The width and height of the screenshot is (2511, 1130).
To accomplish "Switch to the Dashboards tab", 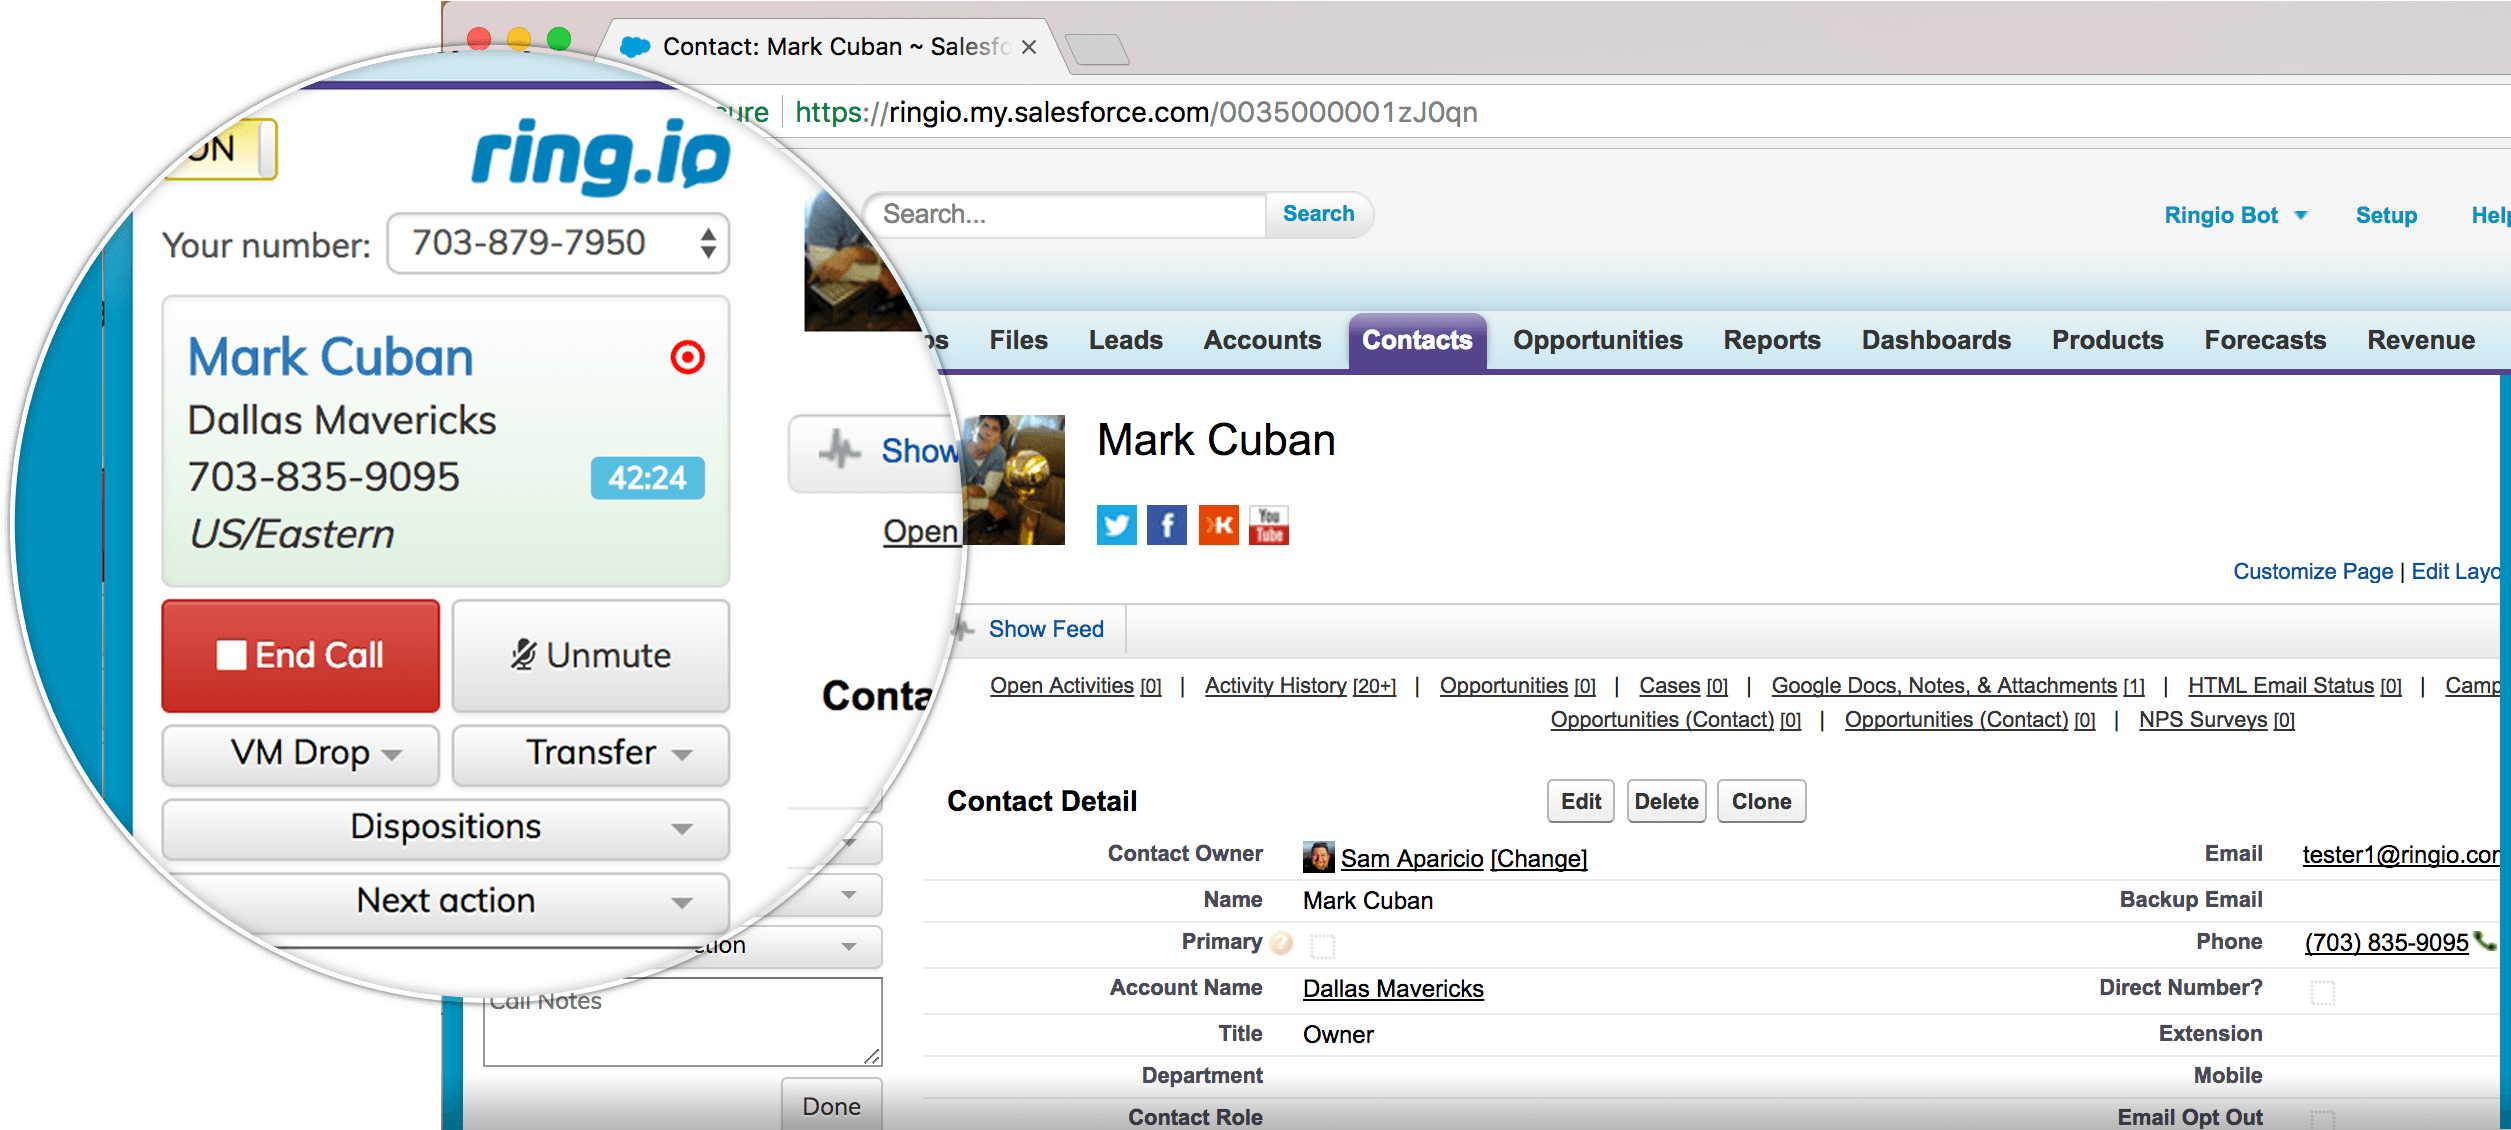I will click(x=1936, y=340).
